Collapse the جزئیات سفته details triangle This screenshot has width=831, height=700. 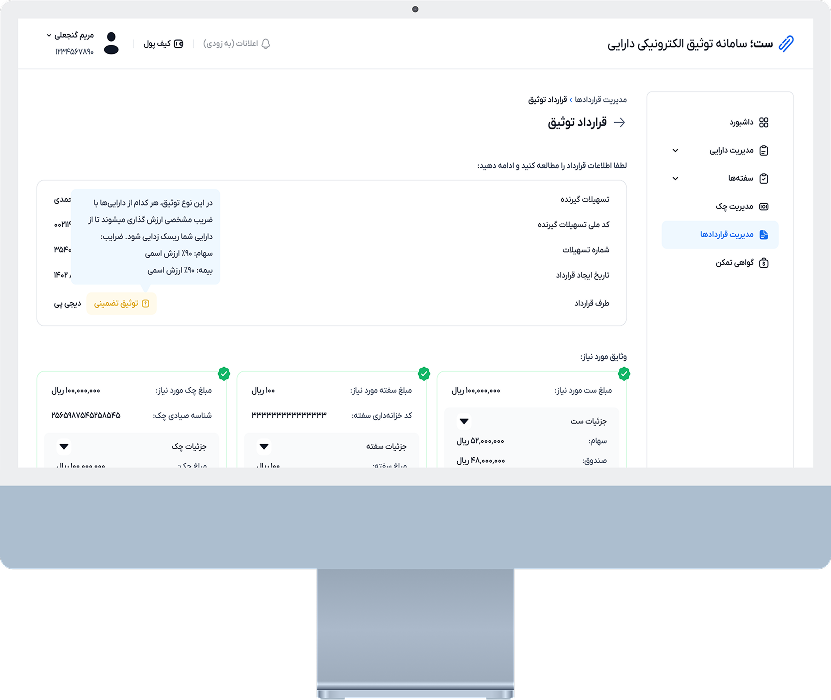pos(264,447)
